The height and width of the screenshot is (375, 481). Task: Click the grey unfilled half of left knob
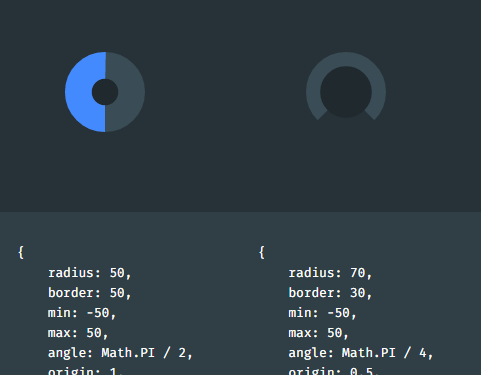[131, 92]
